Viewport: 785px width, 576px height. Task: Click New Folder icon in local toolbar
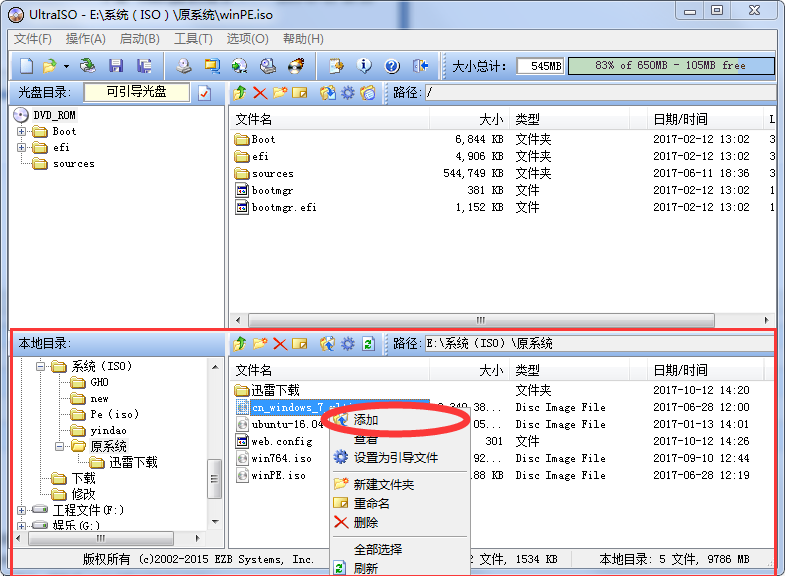point(260,344)
